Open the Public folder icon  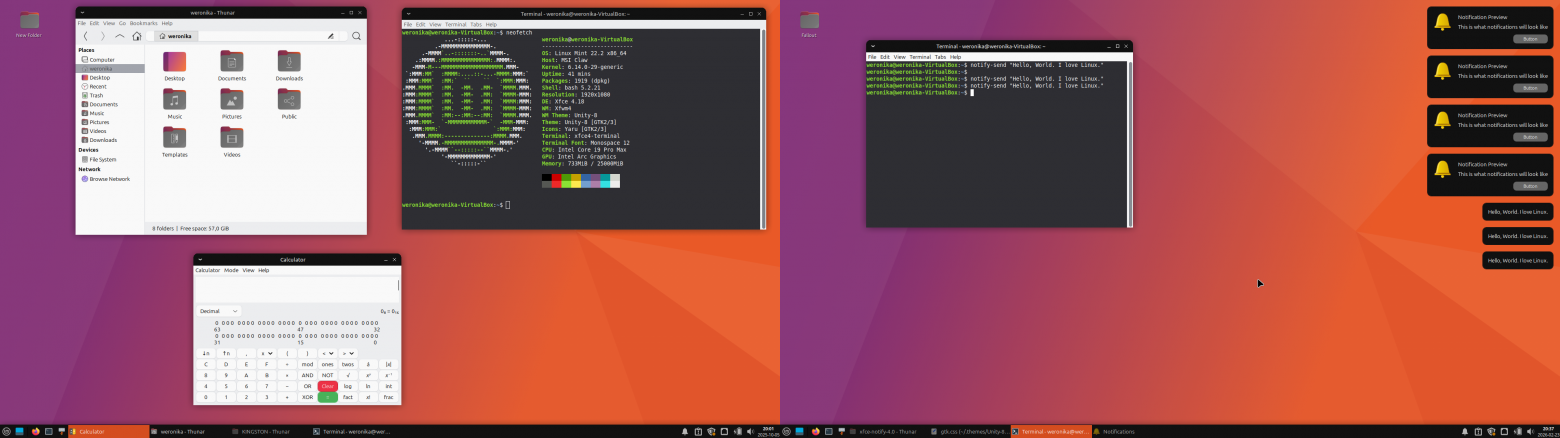pos(289,102)
